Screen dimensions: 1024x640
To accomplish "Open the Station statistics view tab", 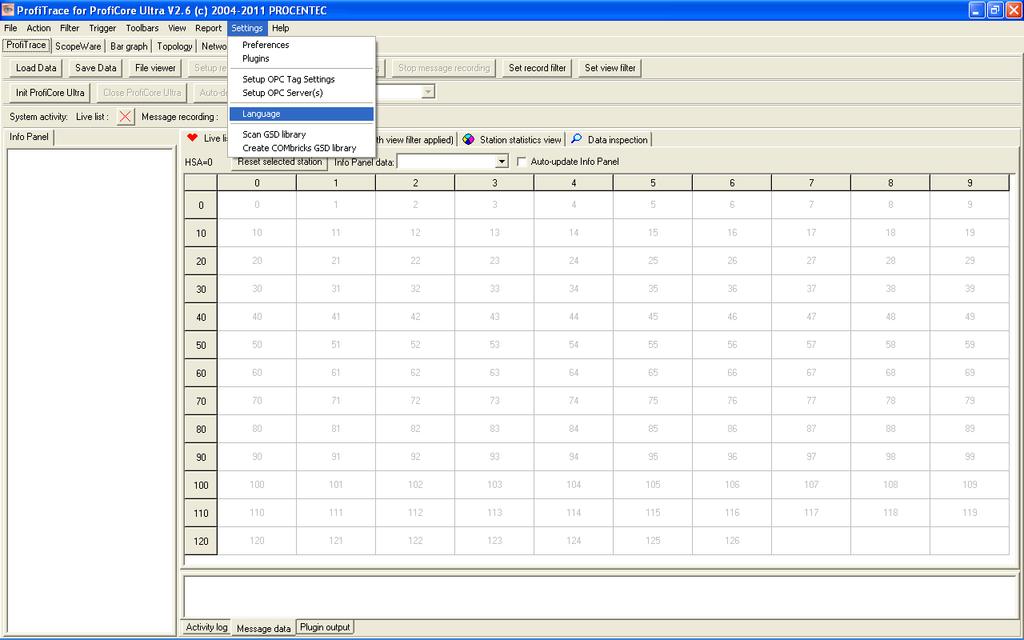I will (x=511, y=139).
